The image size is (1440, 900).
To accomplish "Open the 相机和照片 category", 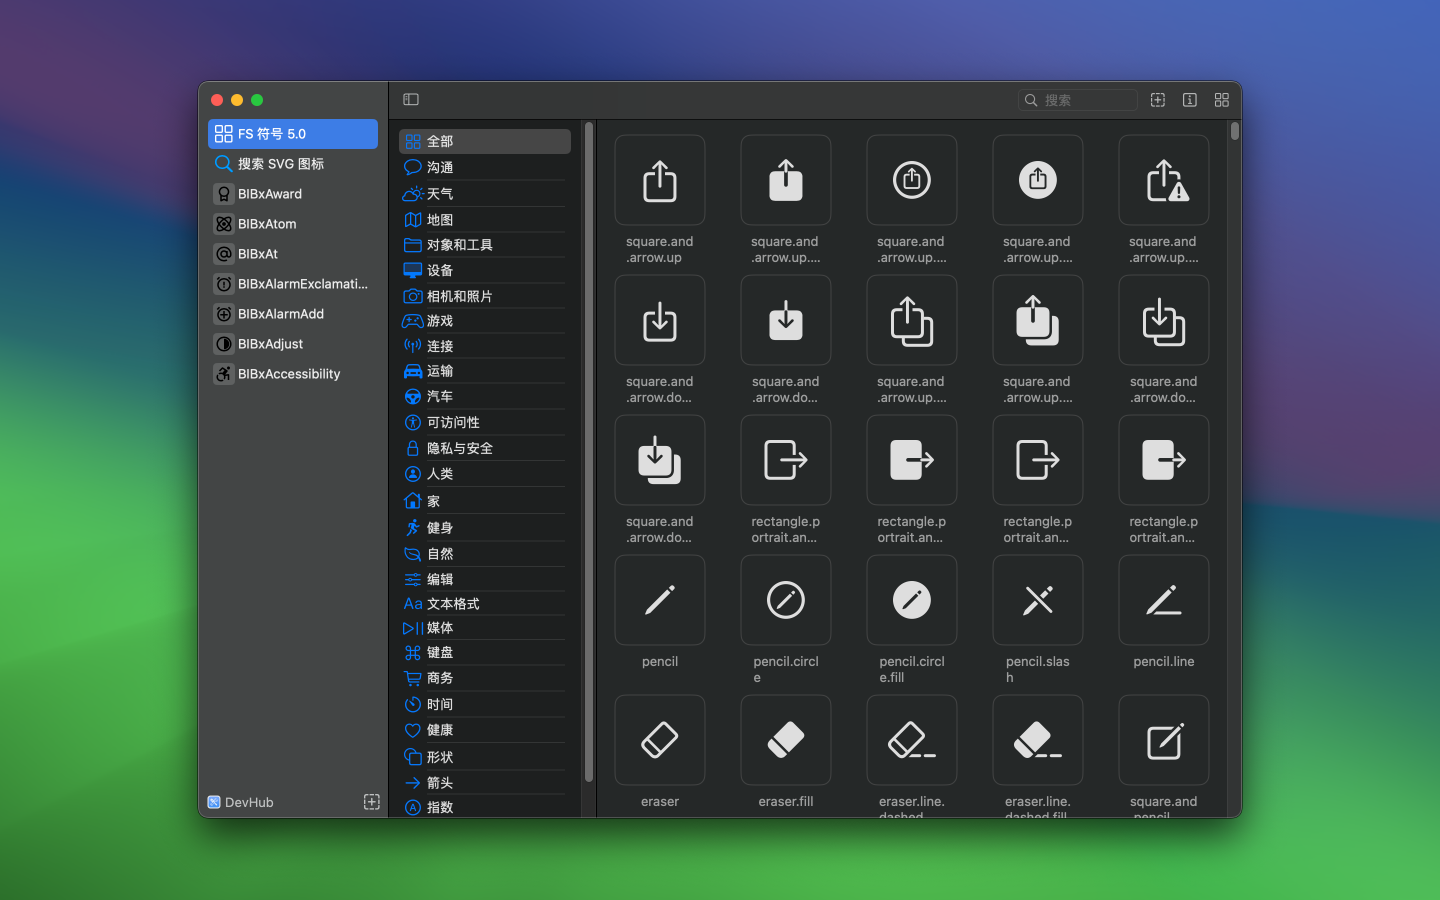I will [x=485, y=296].
